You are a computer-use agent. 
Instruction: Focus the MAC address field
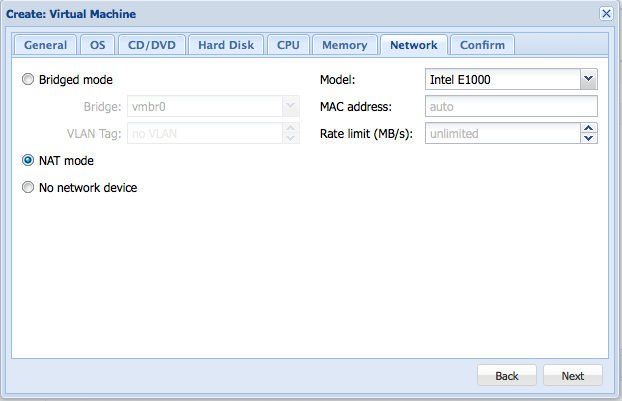click(511, 106)
